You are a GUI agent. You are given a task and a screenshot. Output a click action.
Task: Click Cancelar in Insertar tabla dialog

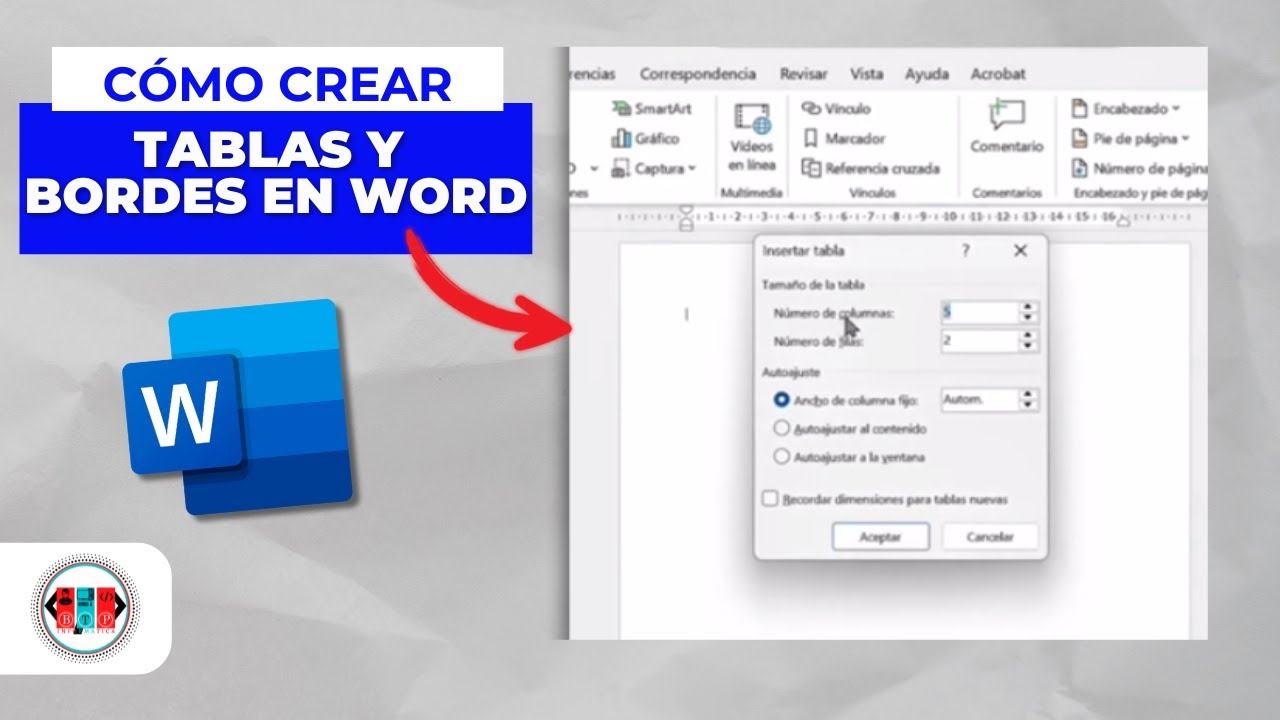click(x=990, y=537)
